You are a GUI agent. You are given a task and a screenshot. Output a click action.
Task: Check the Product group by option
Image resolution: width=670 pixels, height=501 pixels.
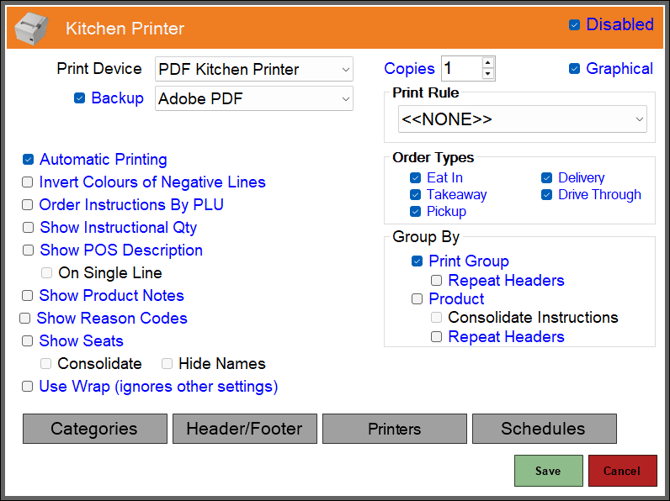click(417, 298)
